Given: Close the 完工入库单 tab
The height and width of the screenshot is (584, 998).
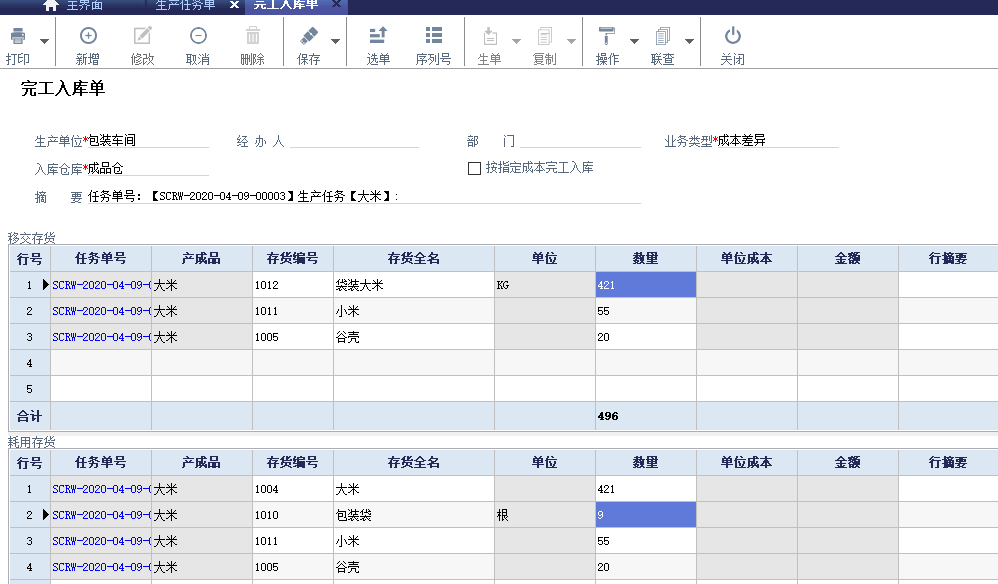Looking at the screenshot, I should tap(336, 5).
